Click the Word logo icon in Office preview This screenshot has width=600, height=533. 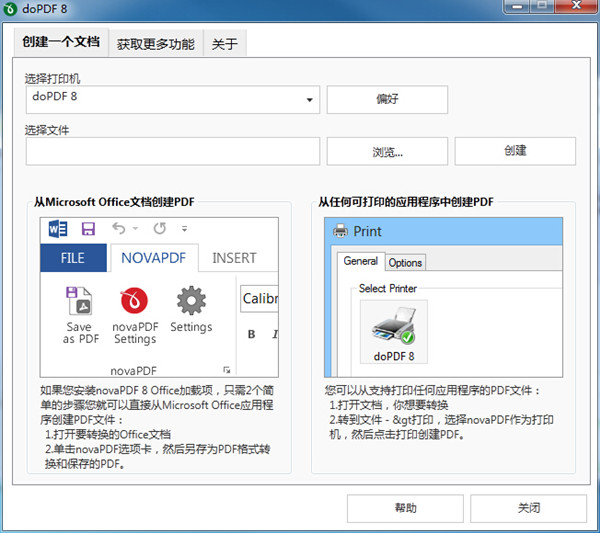pos(58,229)
